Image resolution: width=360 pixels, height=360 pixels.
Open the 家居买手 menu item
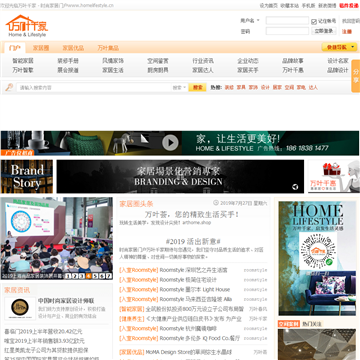point(248,70)
